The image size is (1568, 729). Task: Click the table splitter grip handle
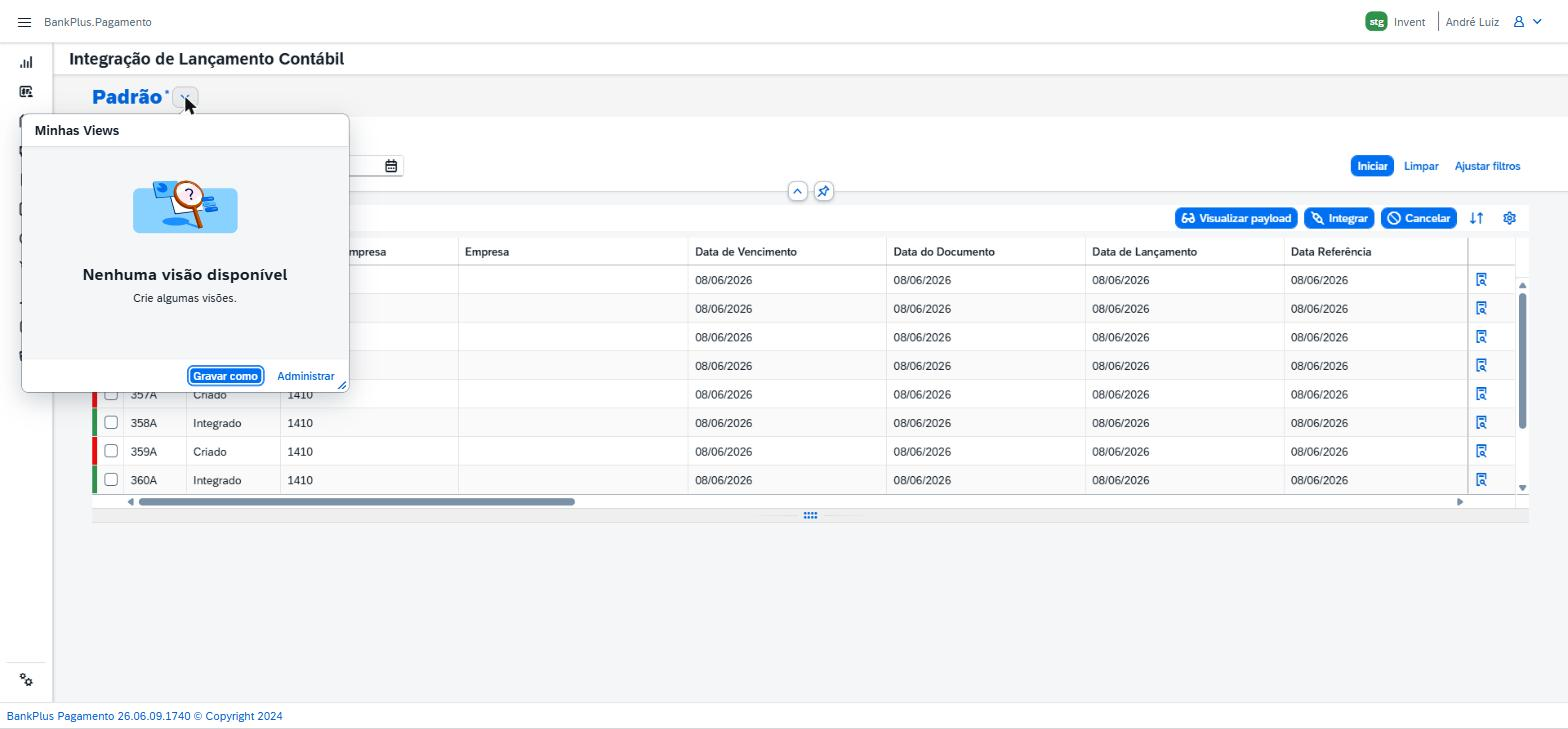(x=810, y=516)
